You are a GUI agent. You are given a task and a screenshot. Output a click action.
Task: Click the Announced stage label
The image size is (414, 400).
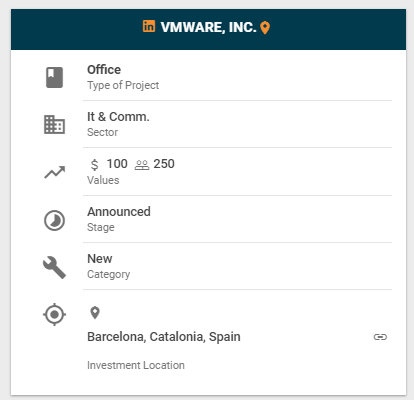tap(119, 212)
